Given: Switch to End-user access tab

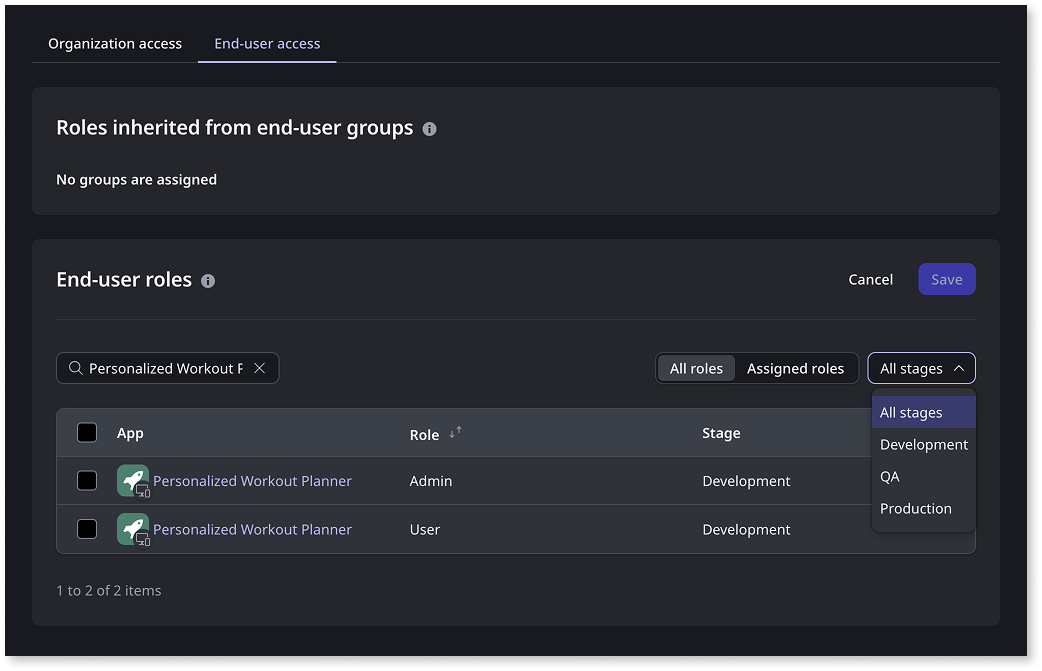Looking at the screenshot, I should click(x=267, y=44).
